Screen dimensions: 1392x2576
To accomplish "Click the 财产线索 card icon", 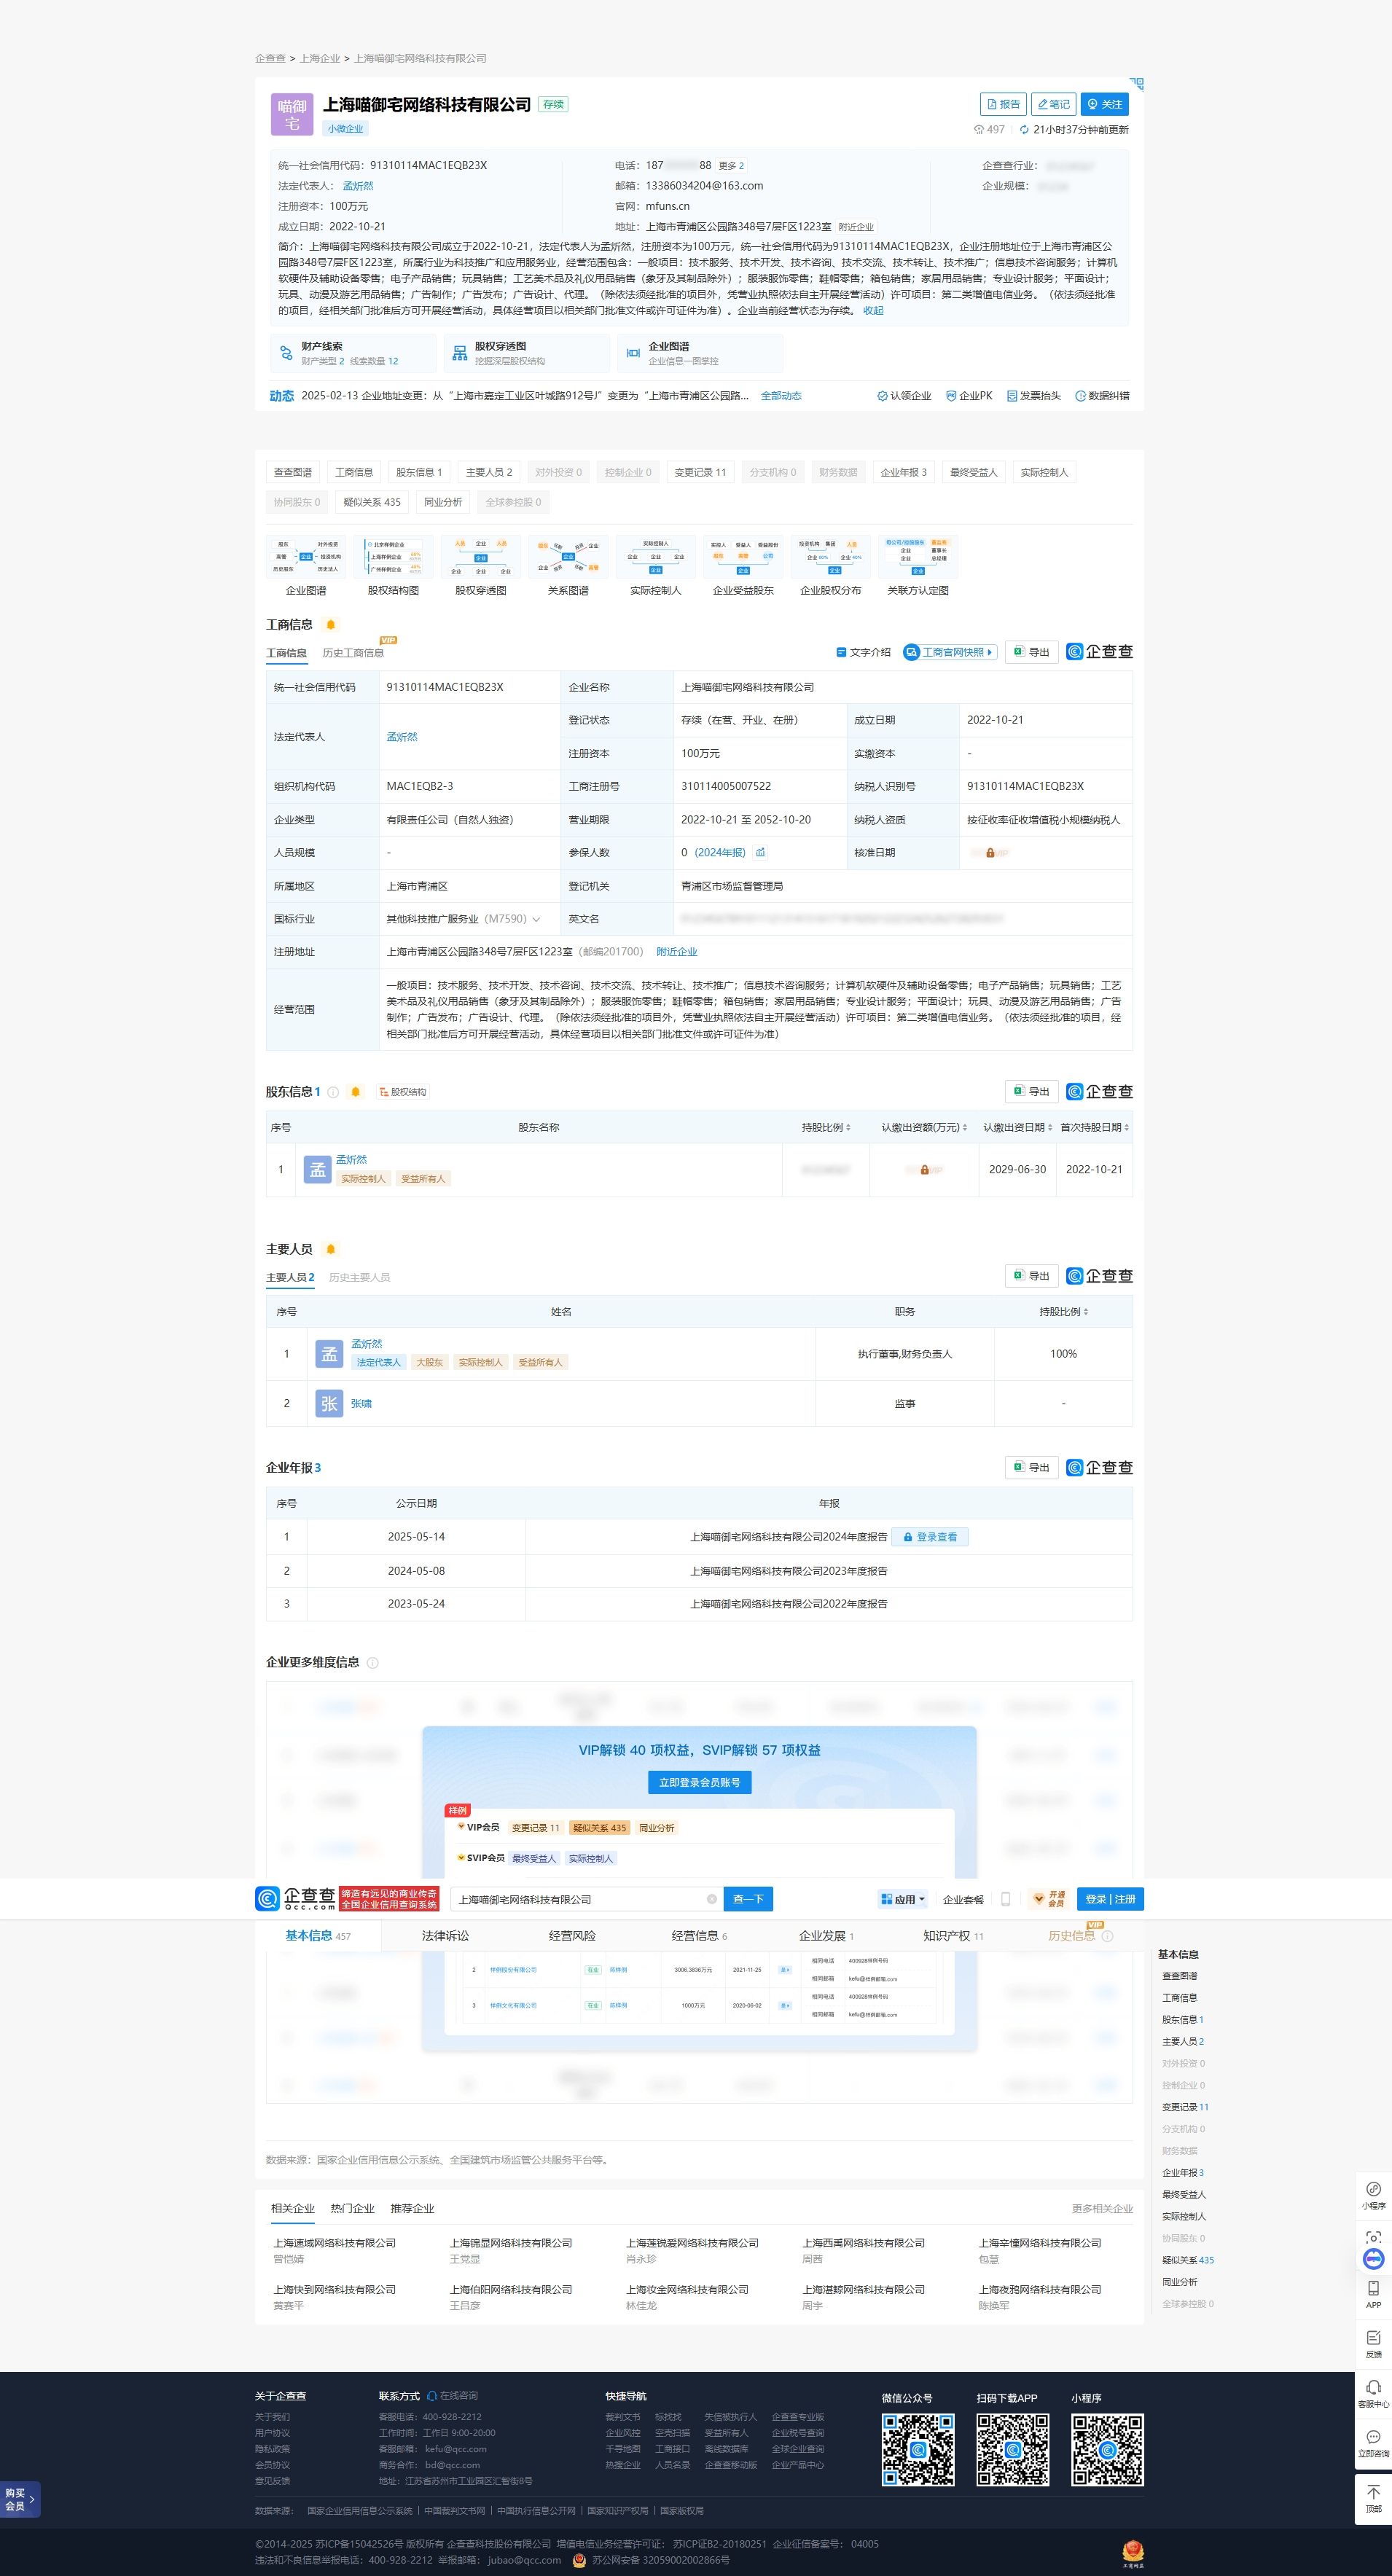I will tap(286, 353).
